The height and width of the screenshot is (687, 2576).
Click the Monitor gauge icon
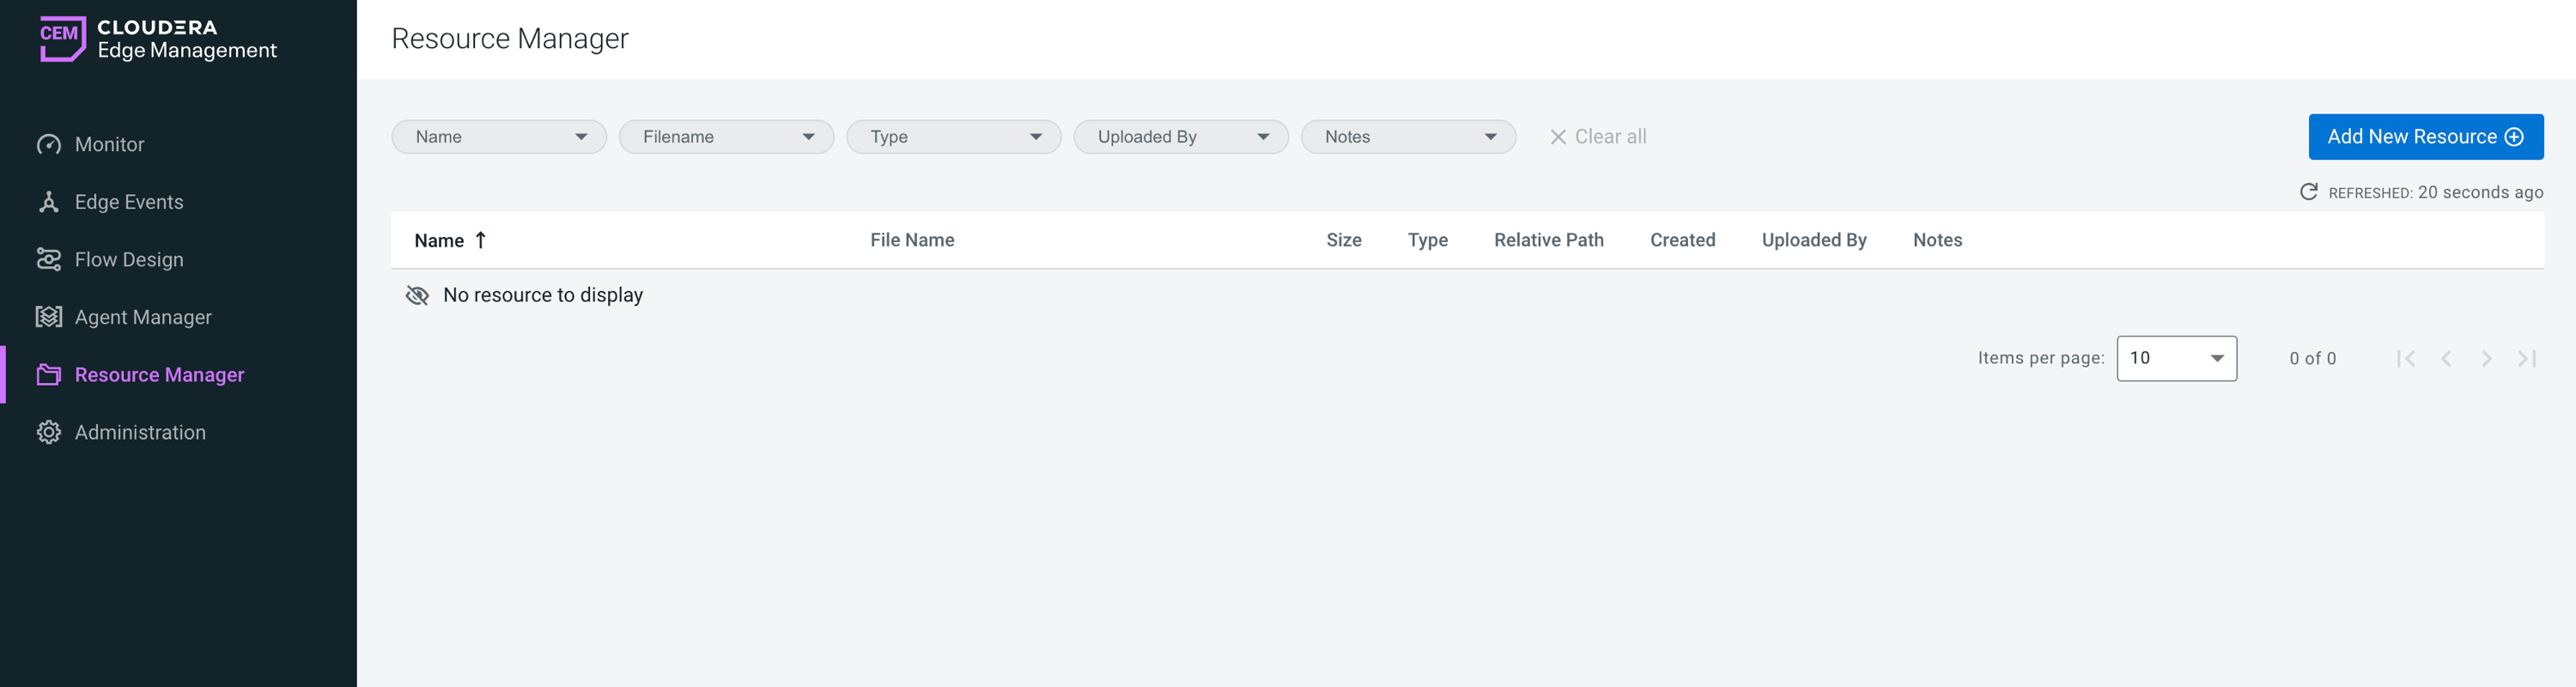tap(48, 145)
